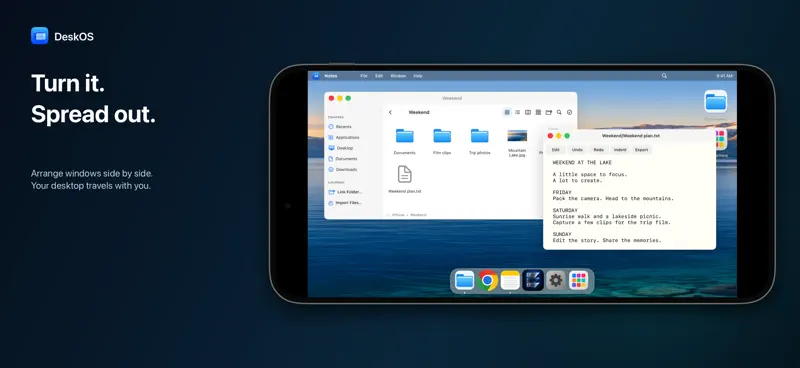
Task: Select Documents in the sidebar
Action: pyautogui.click(x=342, y=159)
